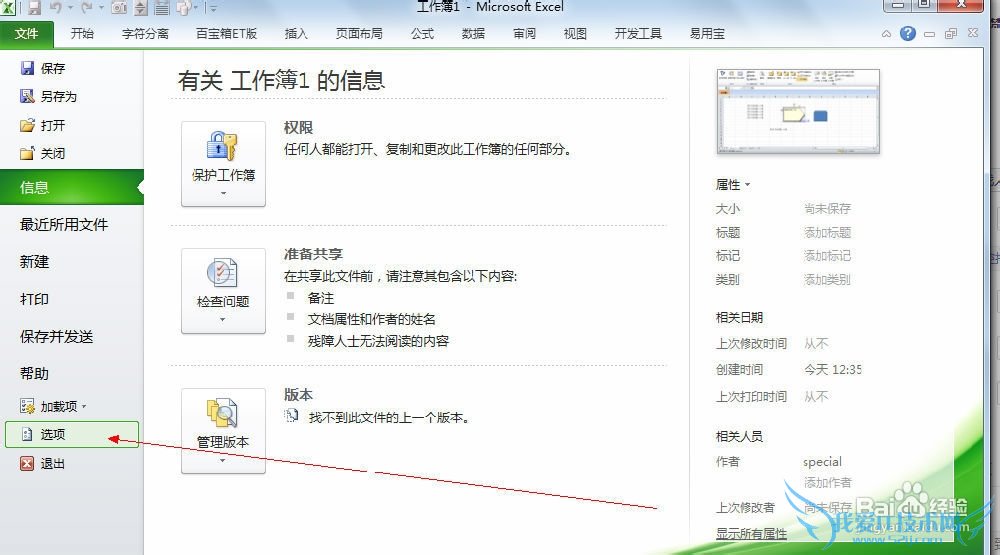Click the 加载项 add-ins icon
1000x555 pixels.
pos(27,406)
